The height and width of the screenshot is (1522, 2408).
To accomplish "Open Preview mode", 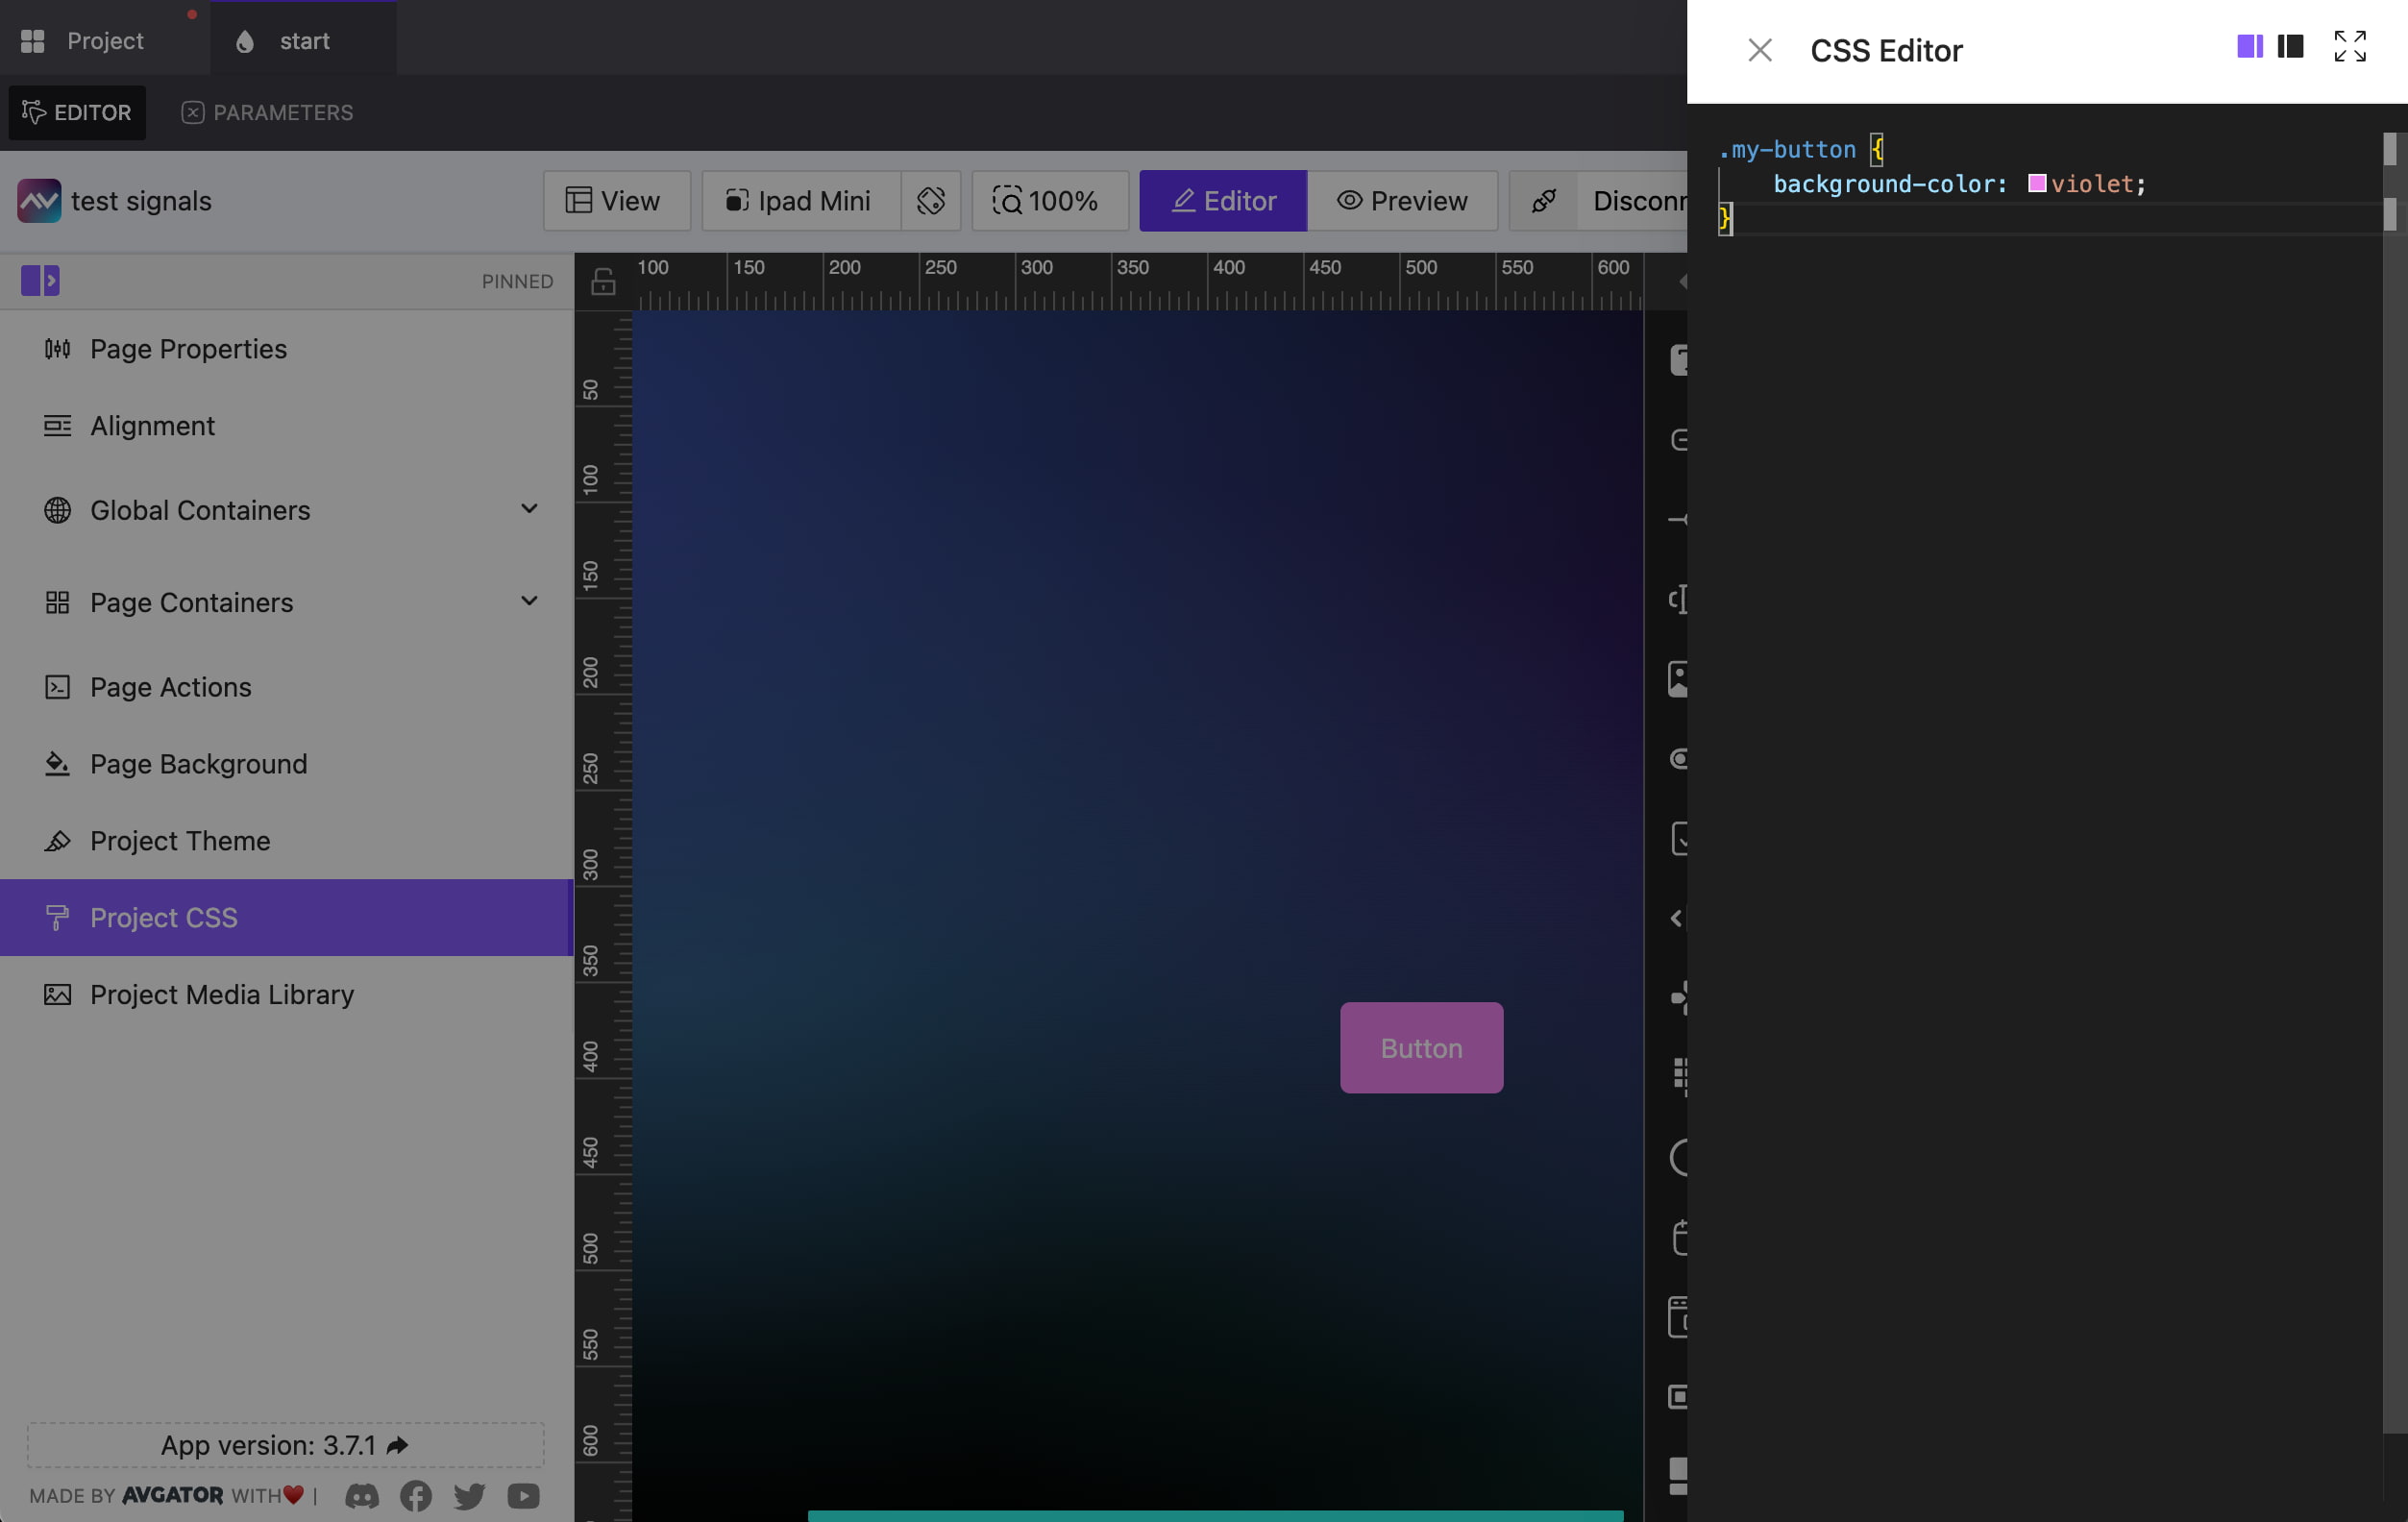I will click(x=1404, y=201).
